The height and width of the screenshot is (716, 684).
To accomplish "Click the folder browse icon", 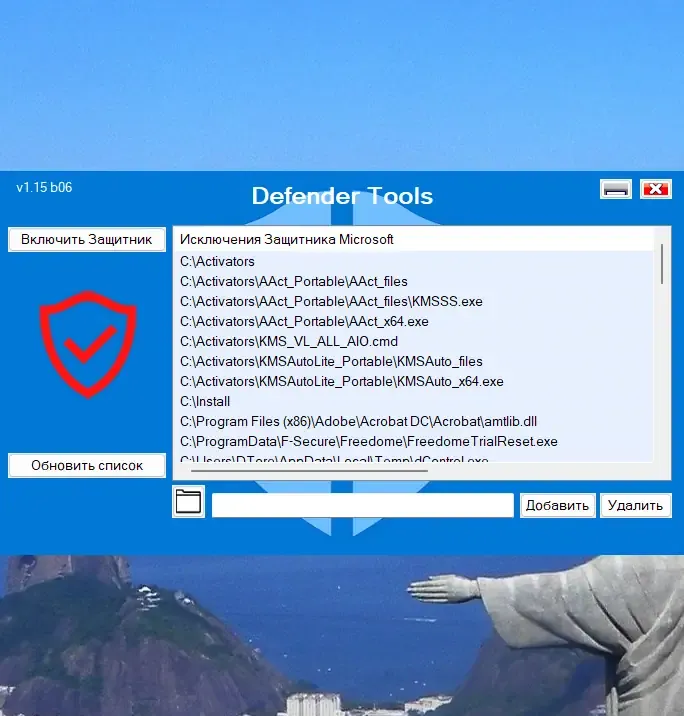I will [189, 501].
